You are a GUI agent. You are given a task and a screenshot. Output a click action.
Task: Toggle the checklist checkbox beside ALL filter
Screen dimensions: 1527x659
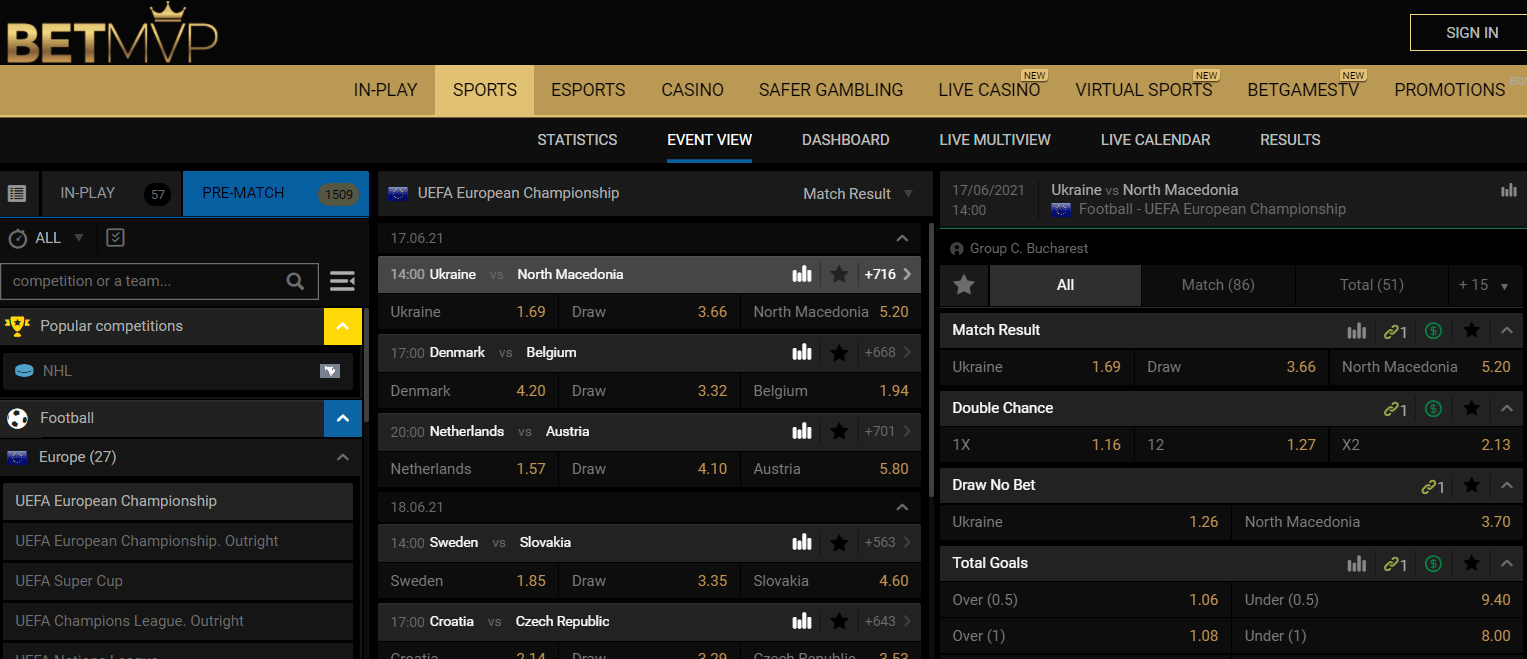coord(115,238)
